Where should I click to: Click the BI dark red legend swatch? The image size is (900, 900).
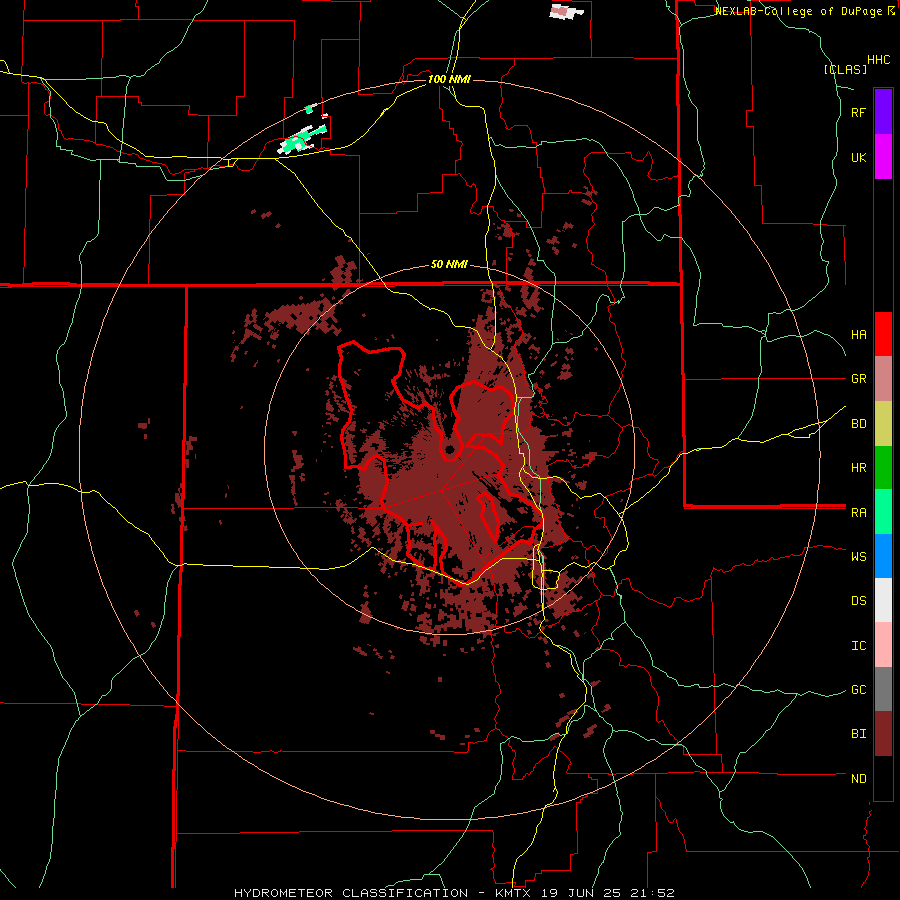point(883,734)
